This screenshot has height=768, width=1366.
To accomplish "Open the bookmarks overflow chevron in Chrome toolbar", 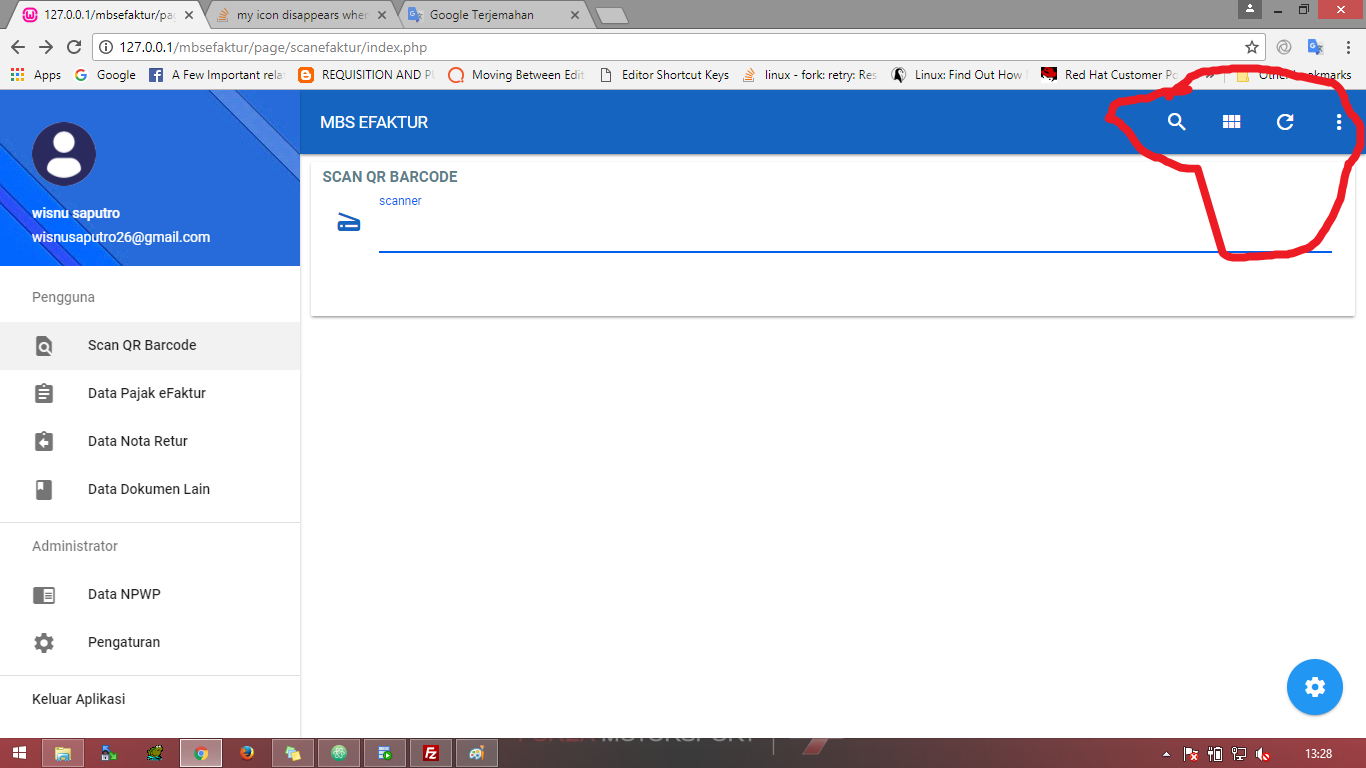I will (x=1211, y=74).
